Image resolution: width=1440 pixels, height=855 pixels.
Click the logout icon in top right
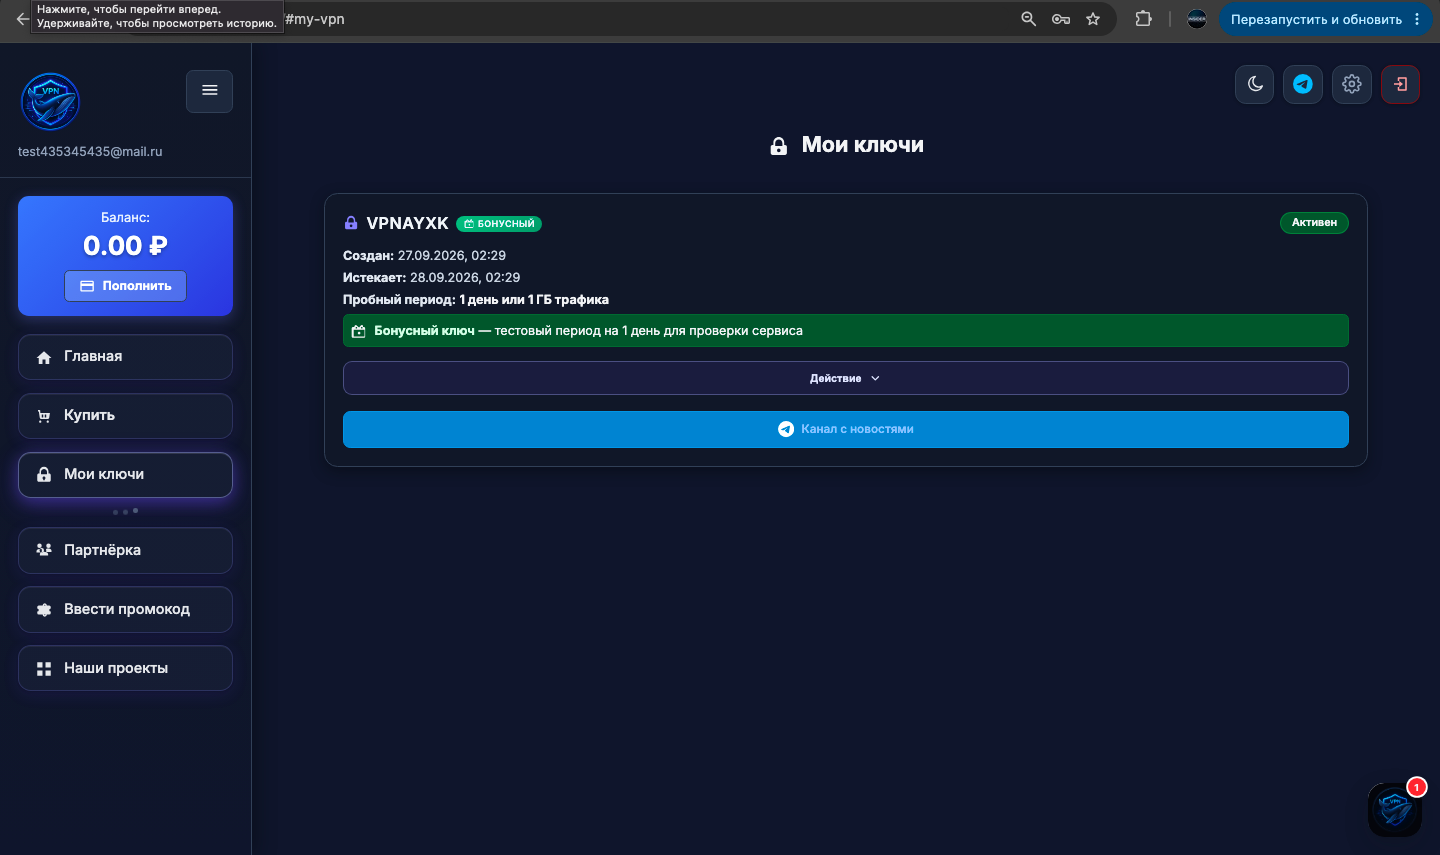pyautogui.click(x=1400, y=84)
